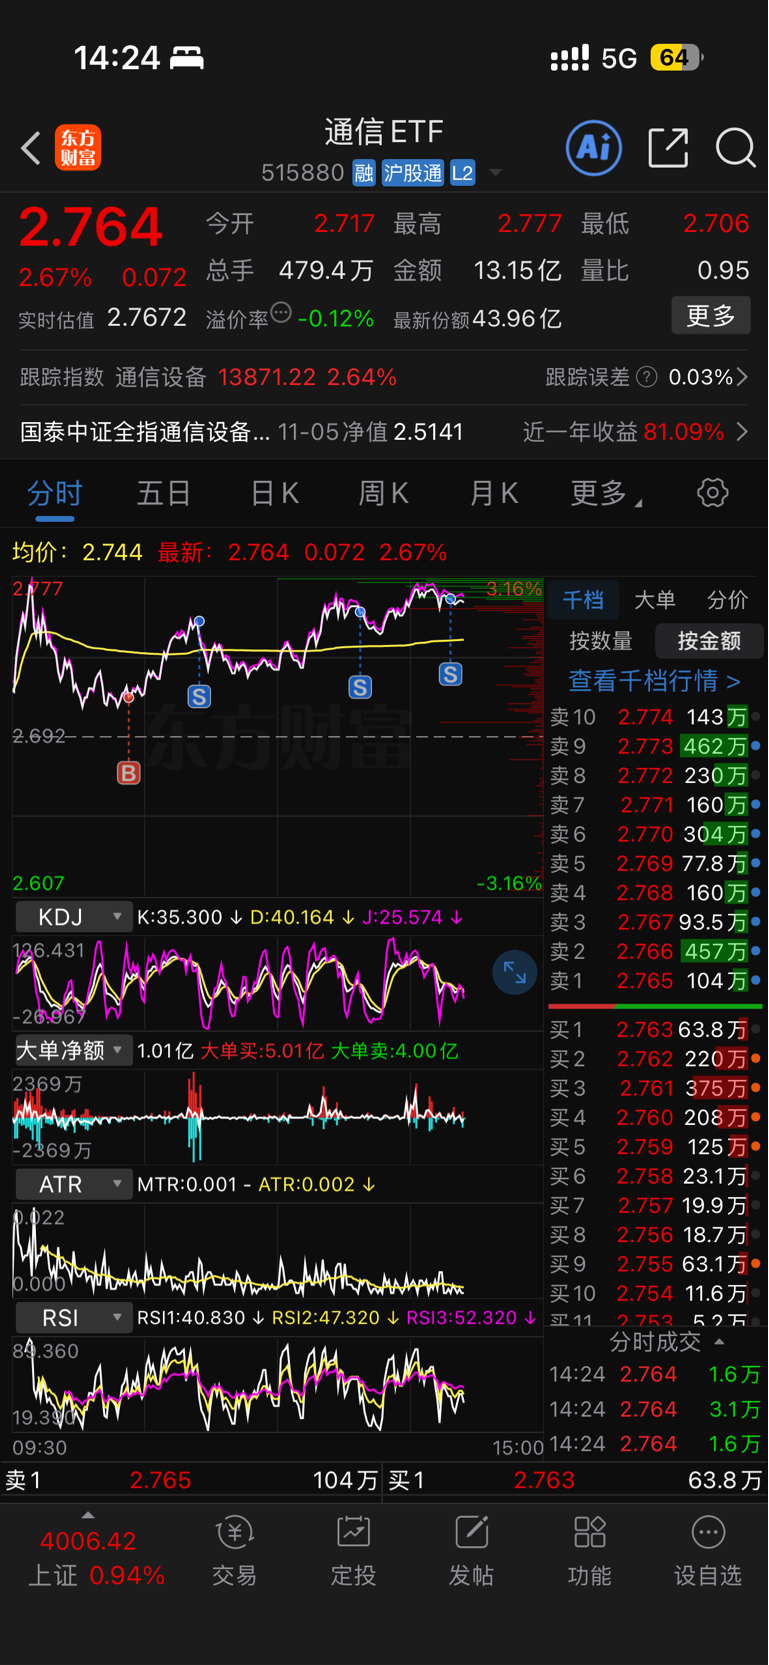Open 查看千档行情 link
Image resolution: width=769 pixels, height=1665 pixels.
point(655,681)
